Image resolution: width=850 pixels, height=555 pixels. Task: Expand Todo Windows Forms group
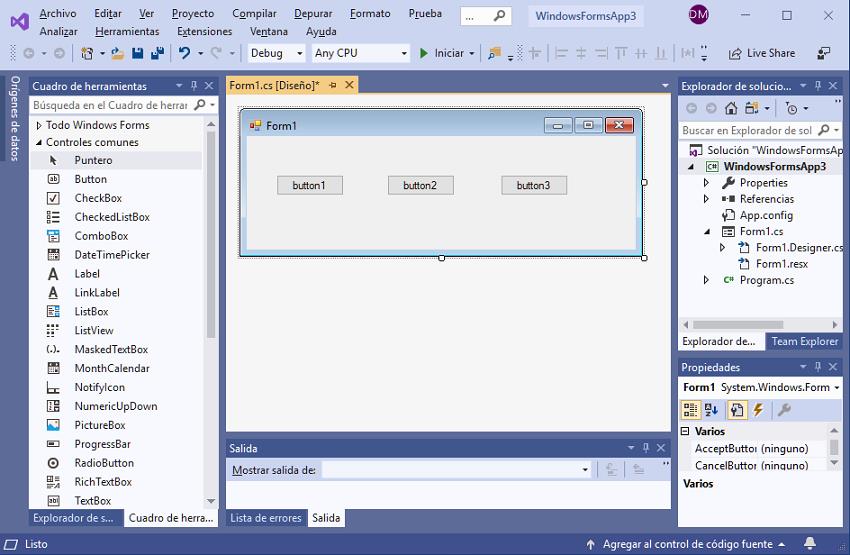[x=38, y=125]
